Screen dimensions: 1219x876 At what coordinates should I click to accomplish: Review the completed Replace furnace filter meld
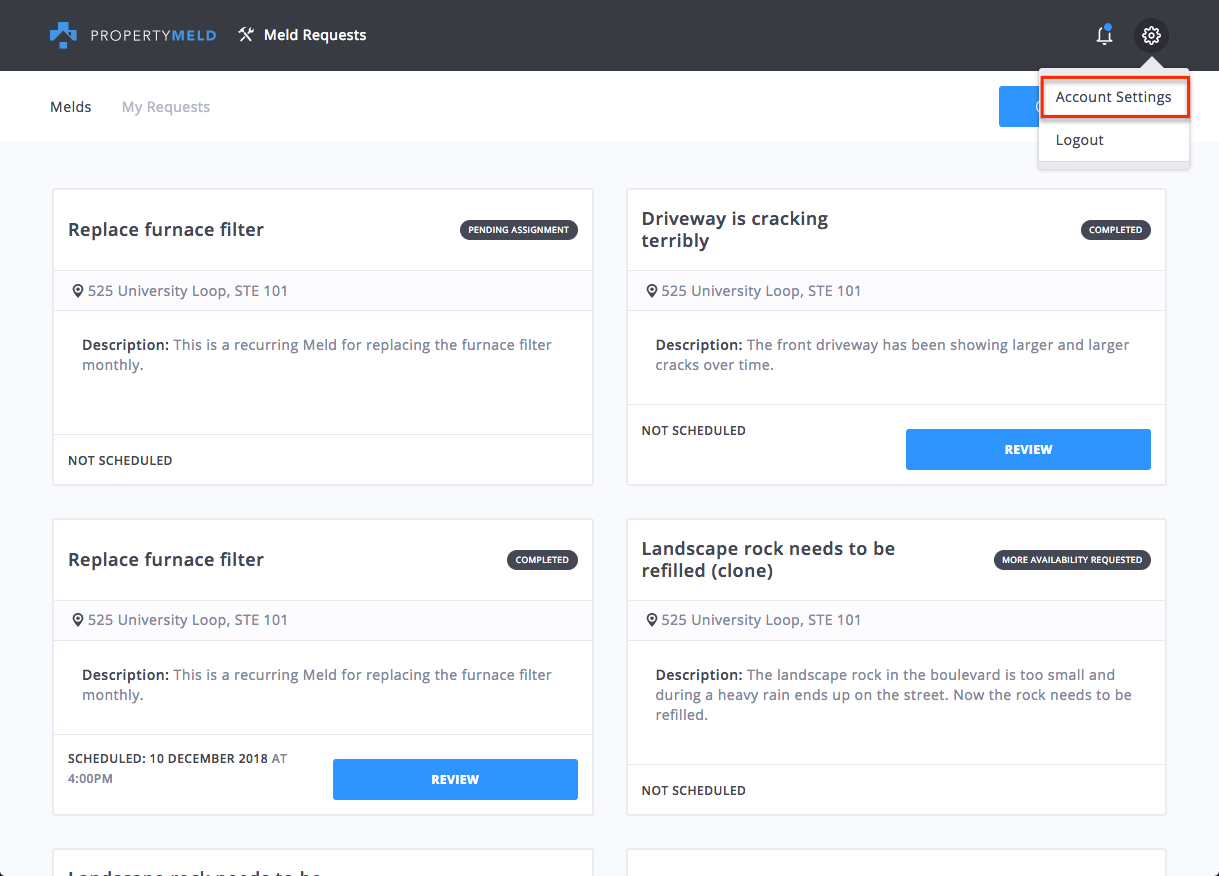[455, 780]
